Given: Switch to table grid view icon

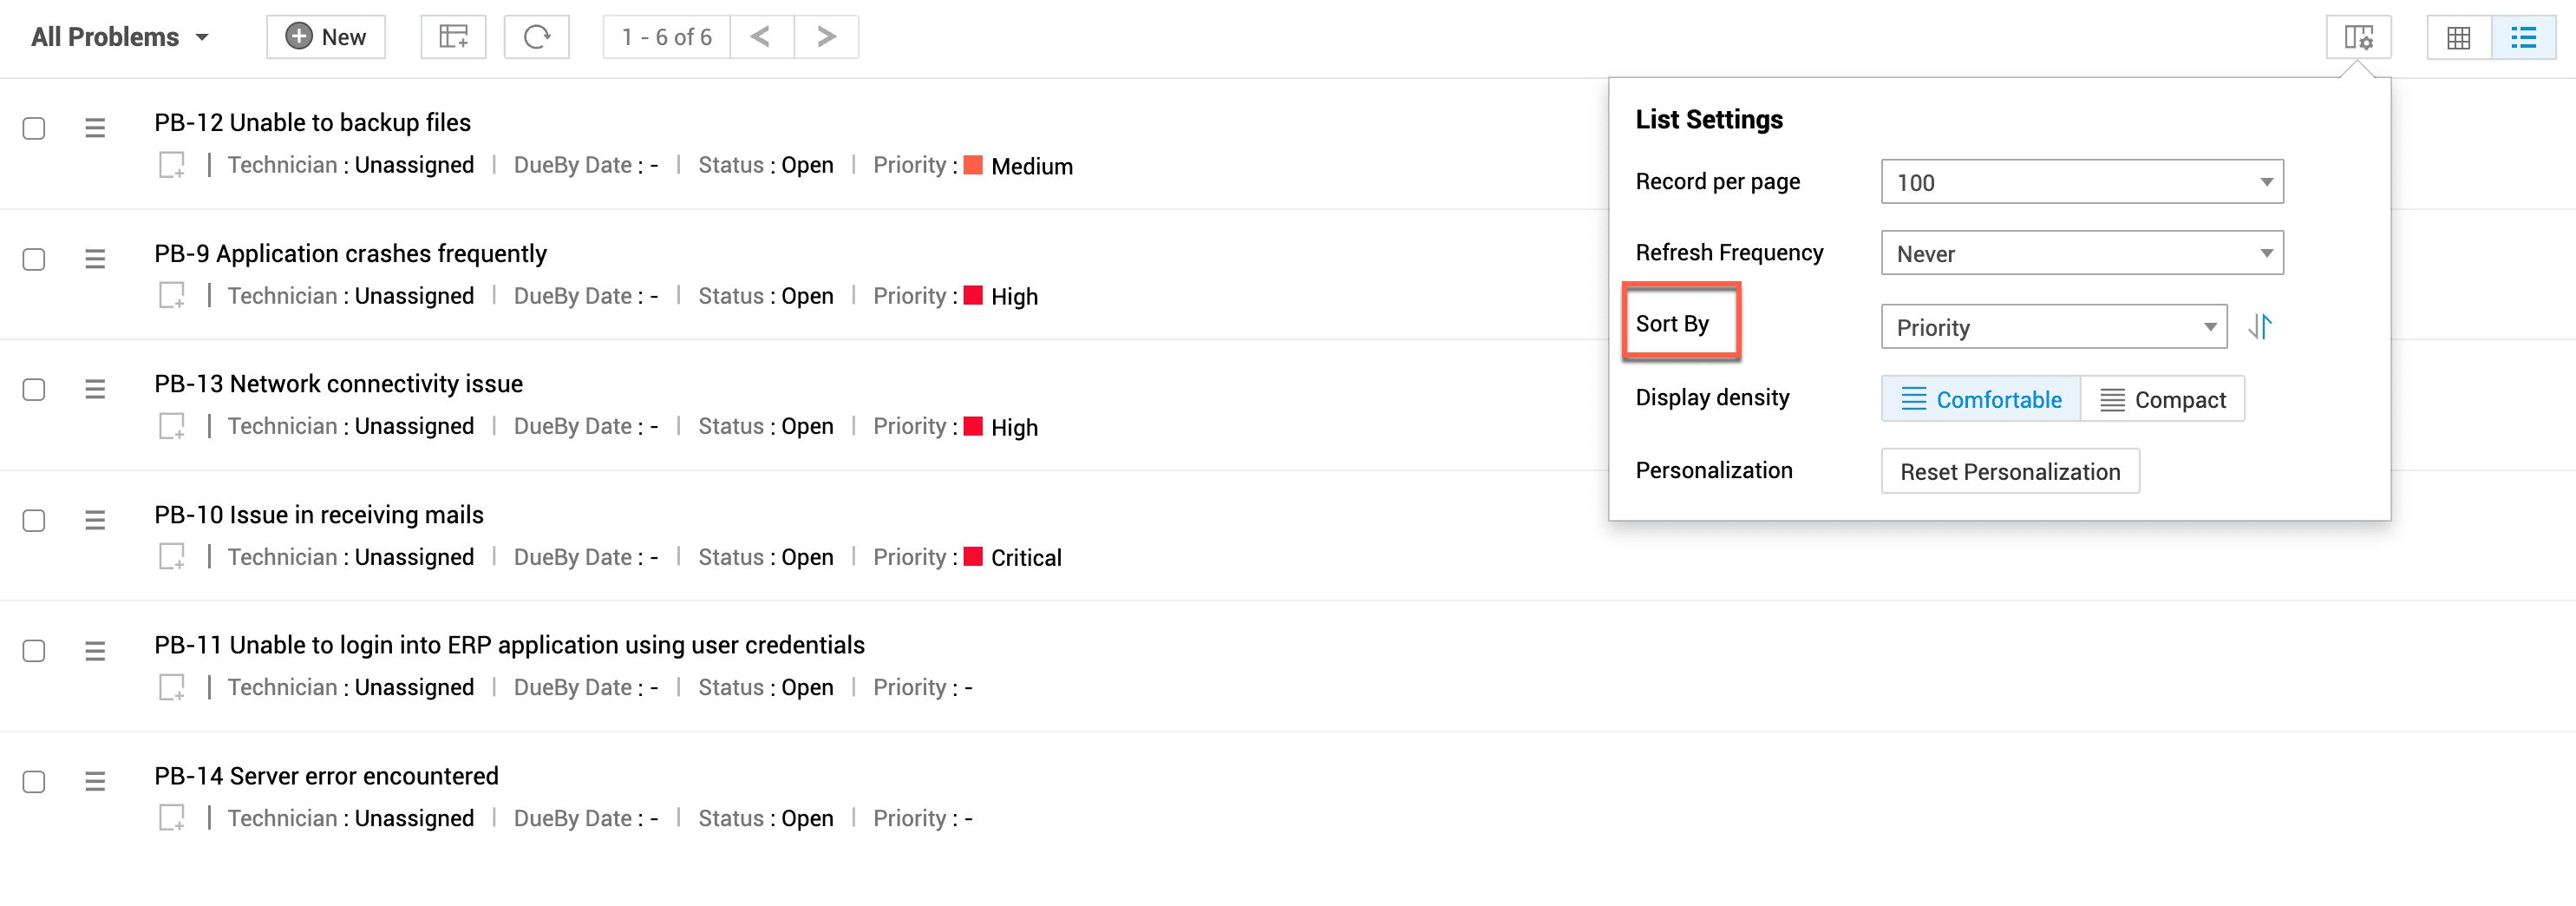Looking at the screenshot, I should 2458,38.
